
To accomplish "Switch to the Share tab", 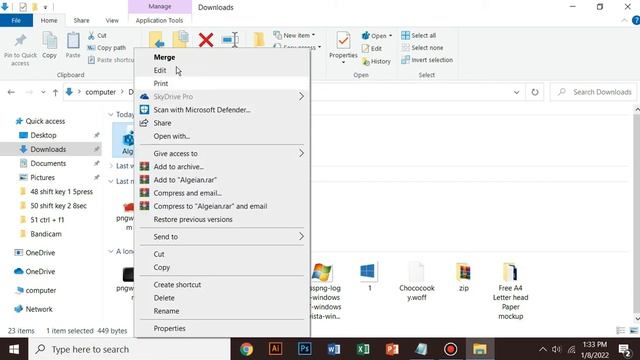I will [81, 20].
